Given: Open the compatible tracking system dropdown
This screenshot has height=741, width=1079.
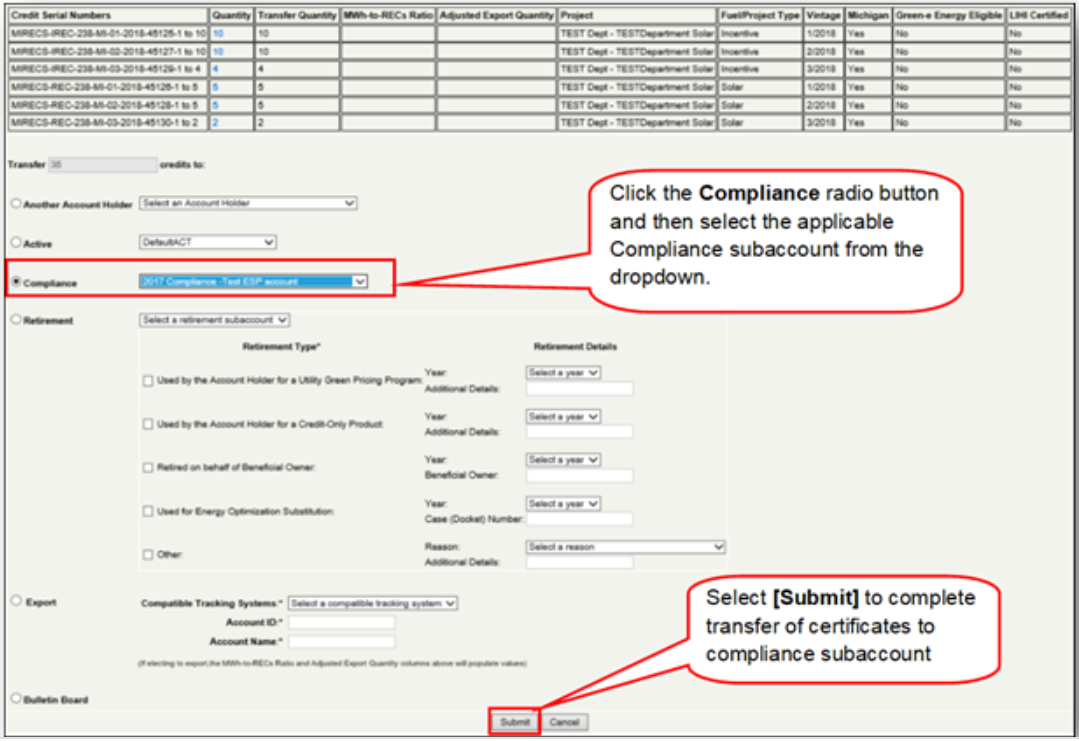Looking at the screenshot, I should [372, 603].
